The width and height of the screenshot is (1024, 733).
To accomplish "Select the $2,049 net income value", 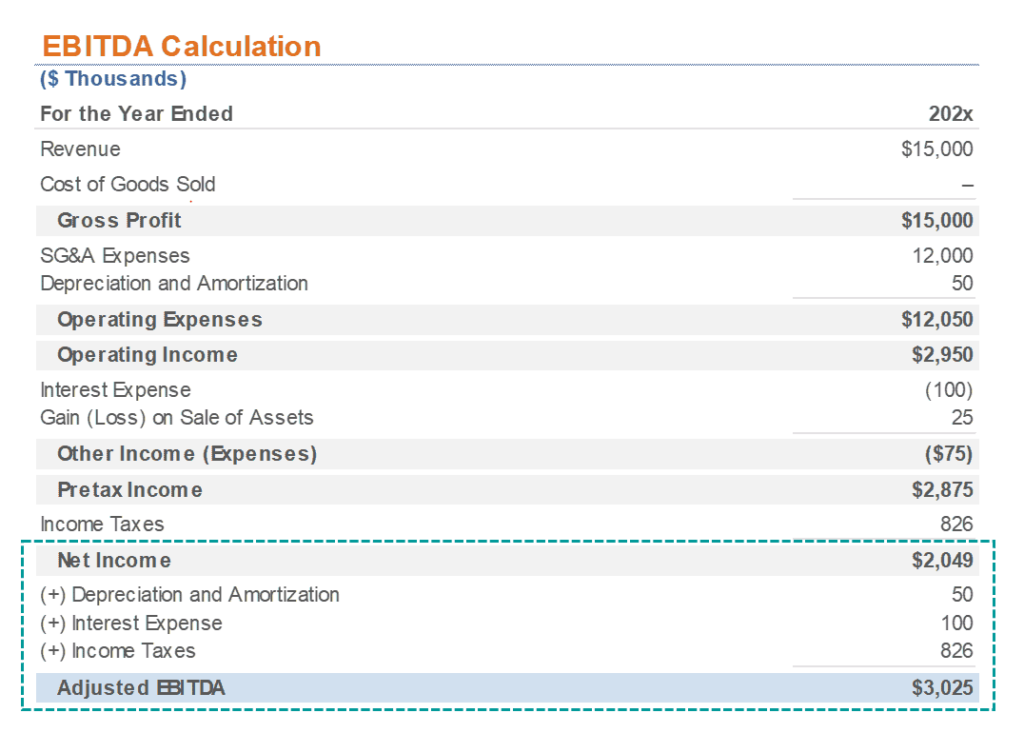I will (x=941, y=560).
